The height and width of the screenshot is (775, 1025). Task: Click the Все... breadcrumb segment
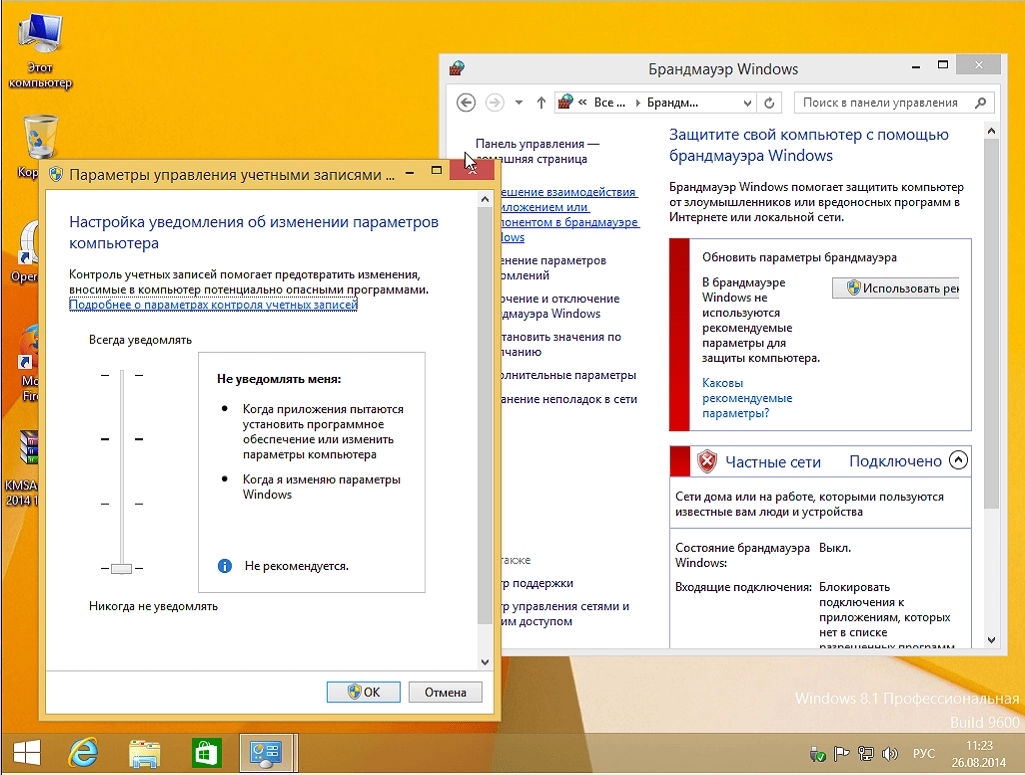tap(609, 103)
